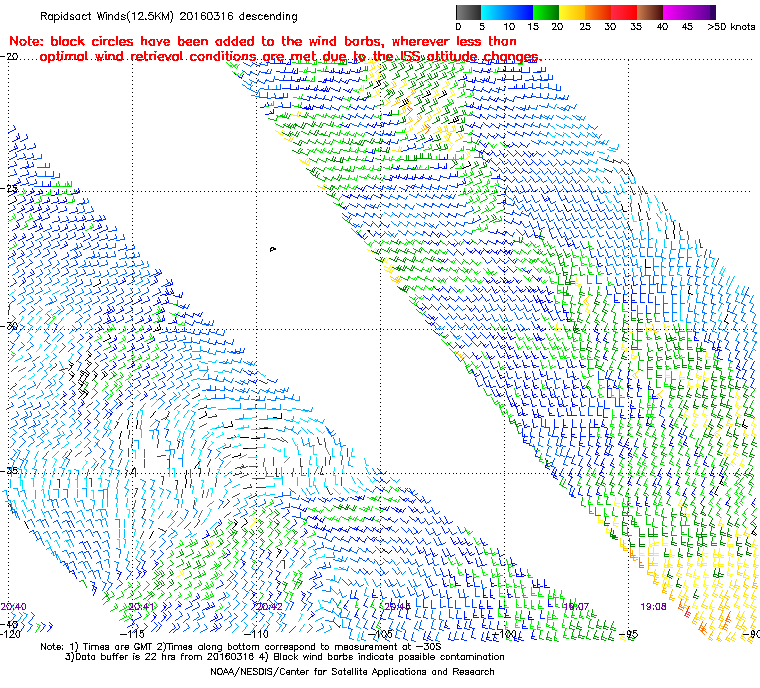
Task: Click the '>50 knots' legend label
Action: (x=731, y=27)
